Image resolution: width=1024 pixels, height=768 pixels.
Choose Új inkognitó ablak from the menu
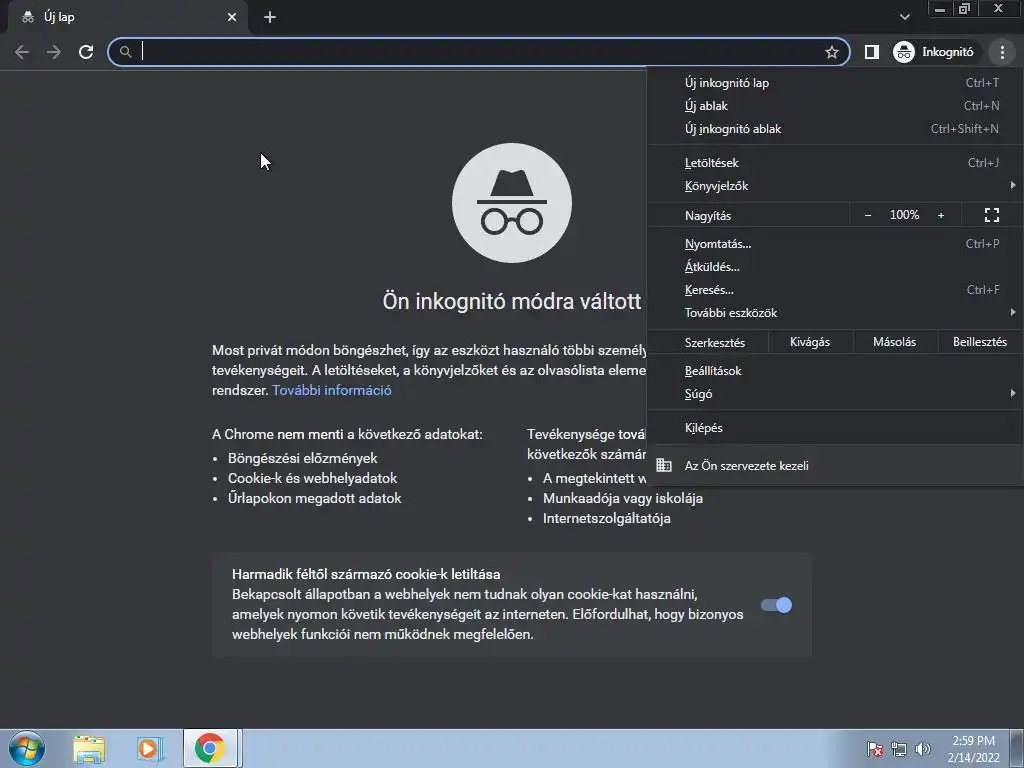[x=835, y=129]
